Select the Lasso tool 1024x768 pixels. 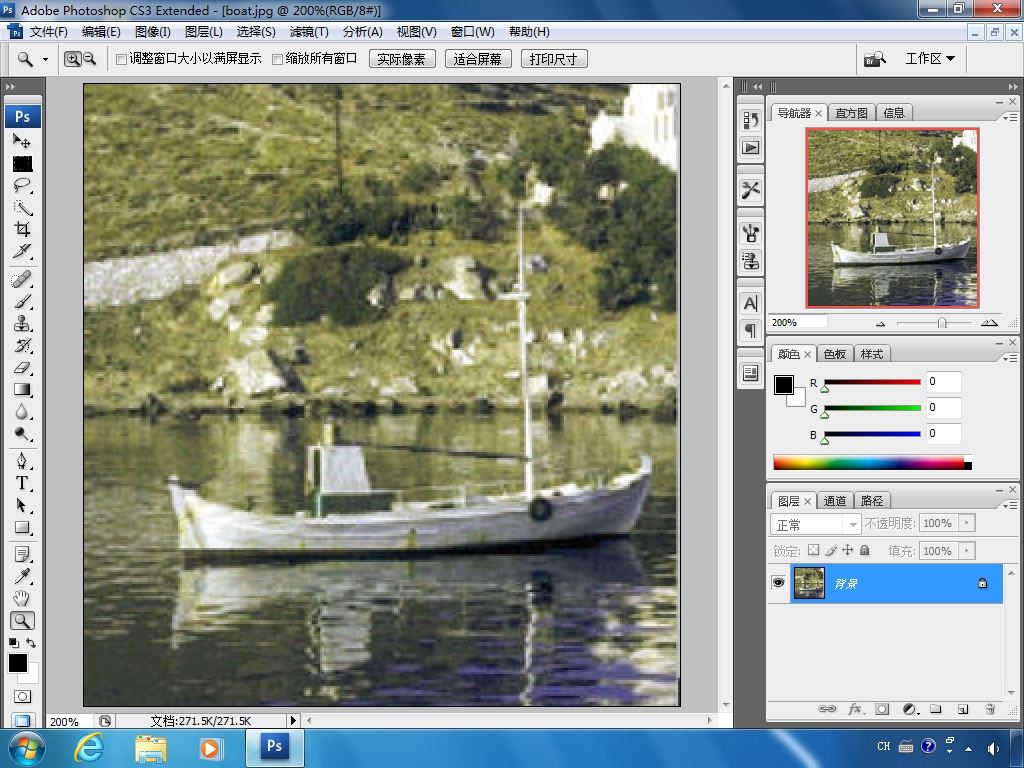(x=22, y=185)
